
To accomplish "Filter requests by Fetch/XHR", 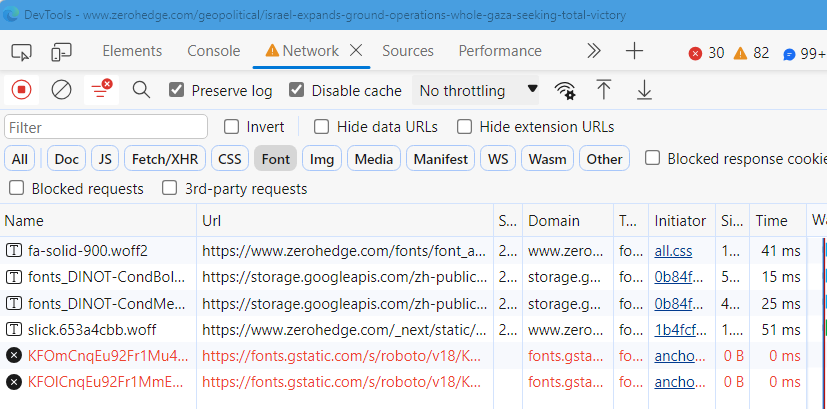I will click(165, 159).
